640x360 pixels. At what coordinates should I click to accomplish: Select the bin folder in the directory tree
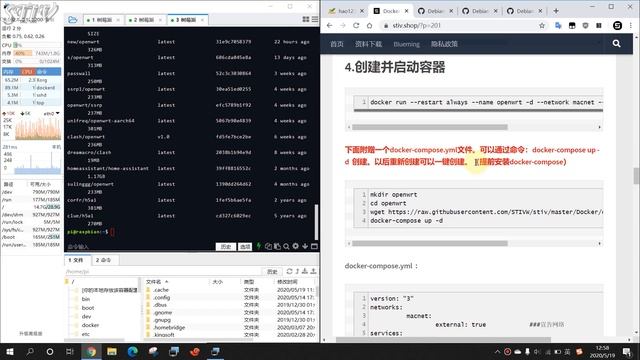click(86, 299)
